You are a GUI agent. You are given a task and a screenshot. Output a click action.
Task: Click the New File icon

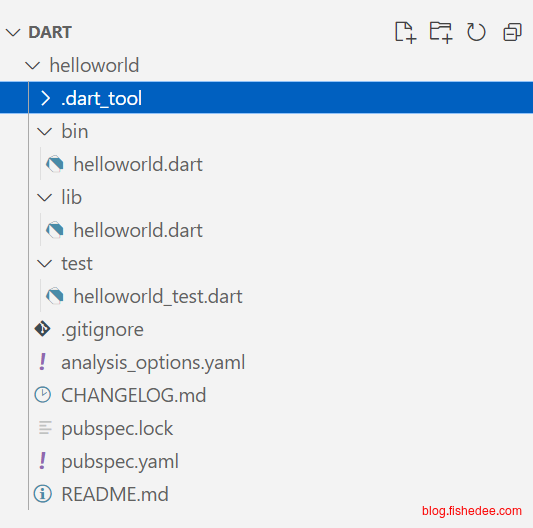(405, 32)
